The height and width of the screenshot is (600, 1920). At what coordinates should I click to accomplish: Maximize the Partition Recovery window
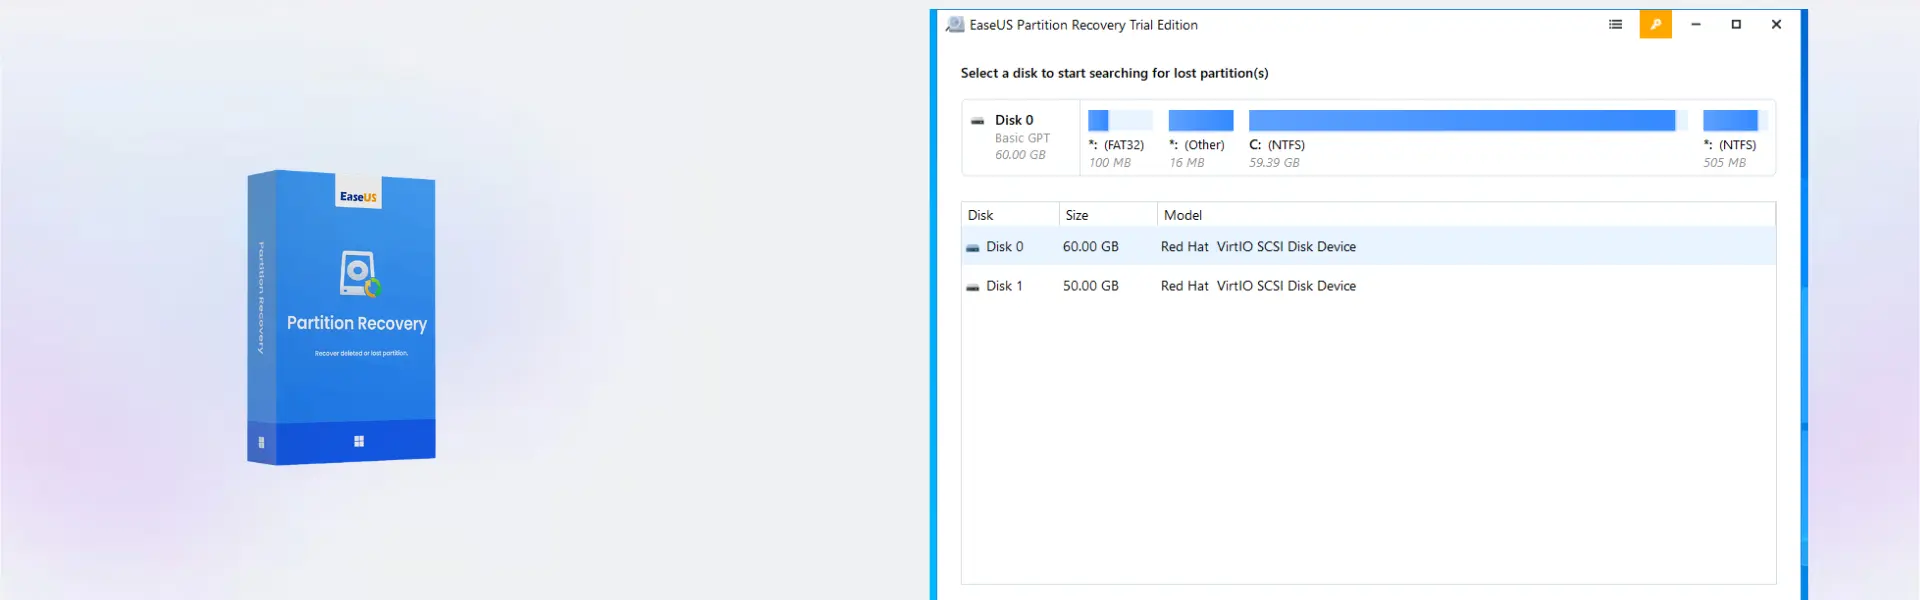coord(1736,25)
